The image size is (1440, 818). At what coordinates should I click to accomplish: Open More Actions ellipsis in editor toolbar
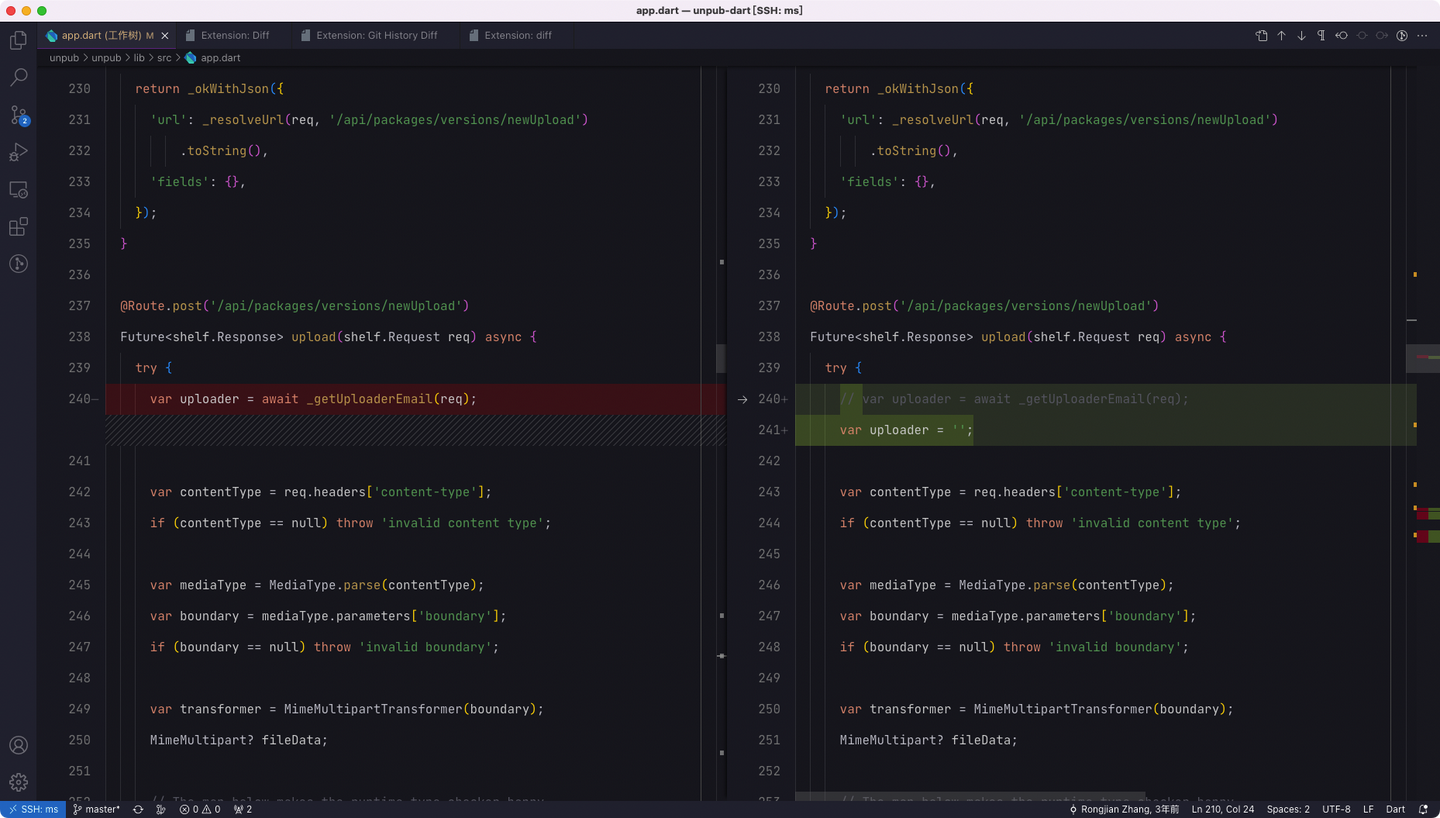click(1422, 36)
